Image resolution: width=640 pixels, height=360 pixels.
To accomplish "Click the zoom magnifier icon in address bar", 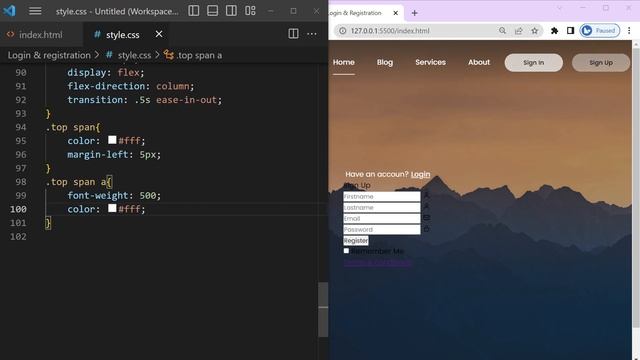I will [x=502, y=31].
